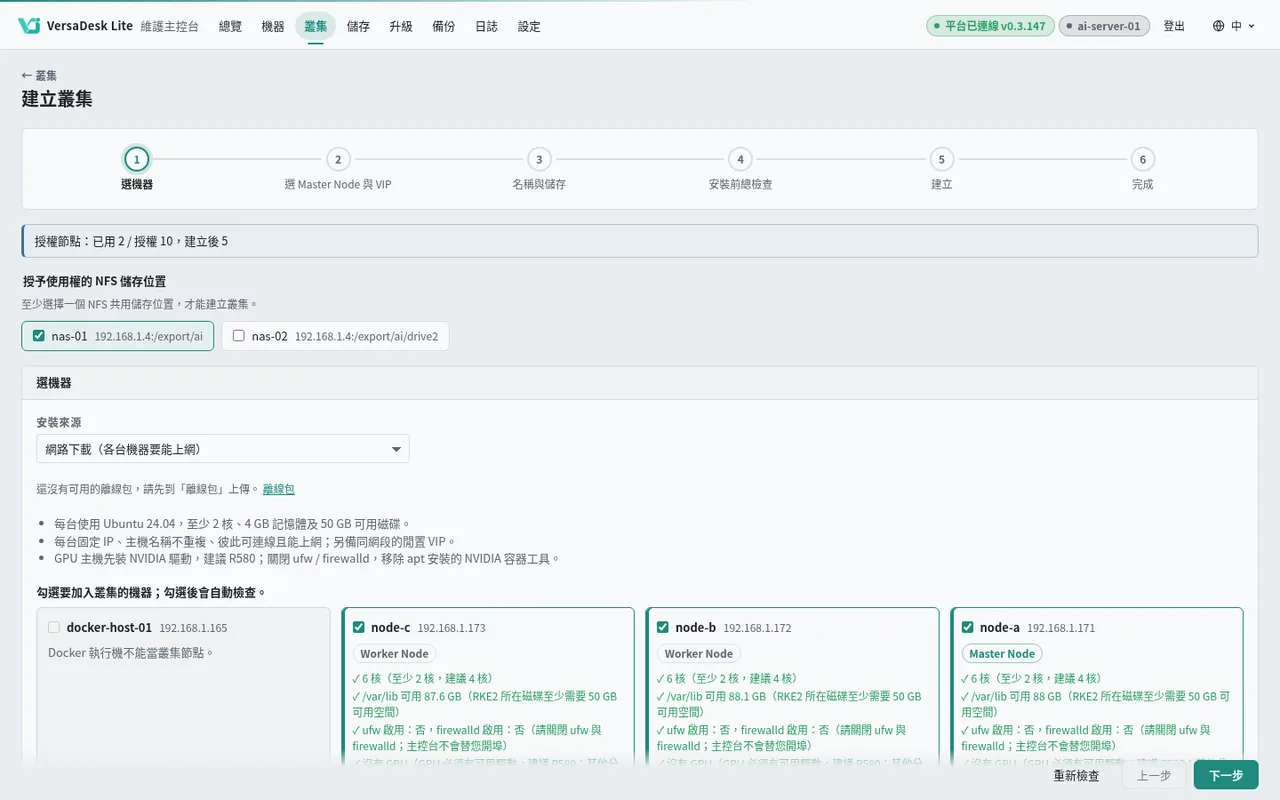Click the VersaDesk Lite logo icon

(x=29, y=26)
